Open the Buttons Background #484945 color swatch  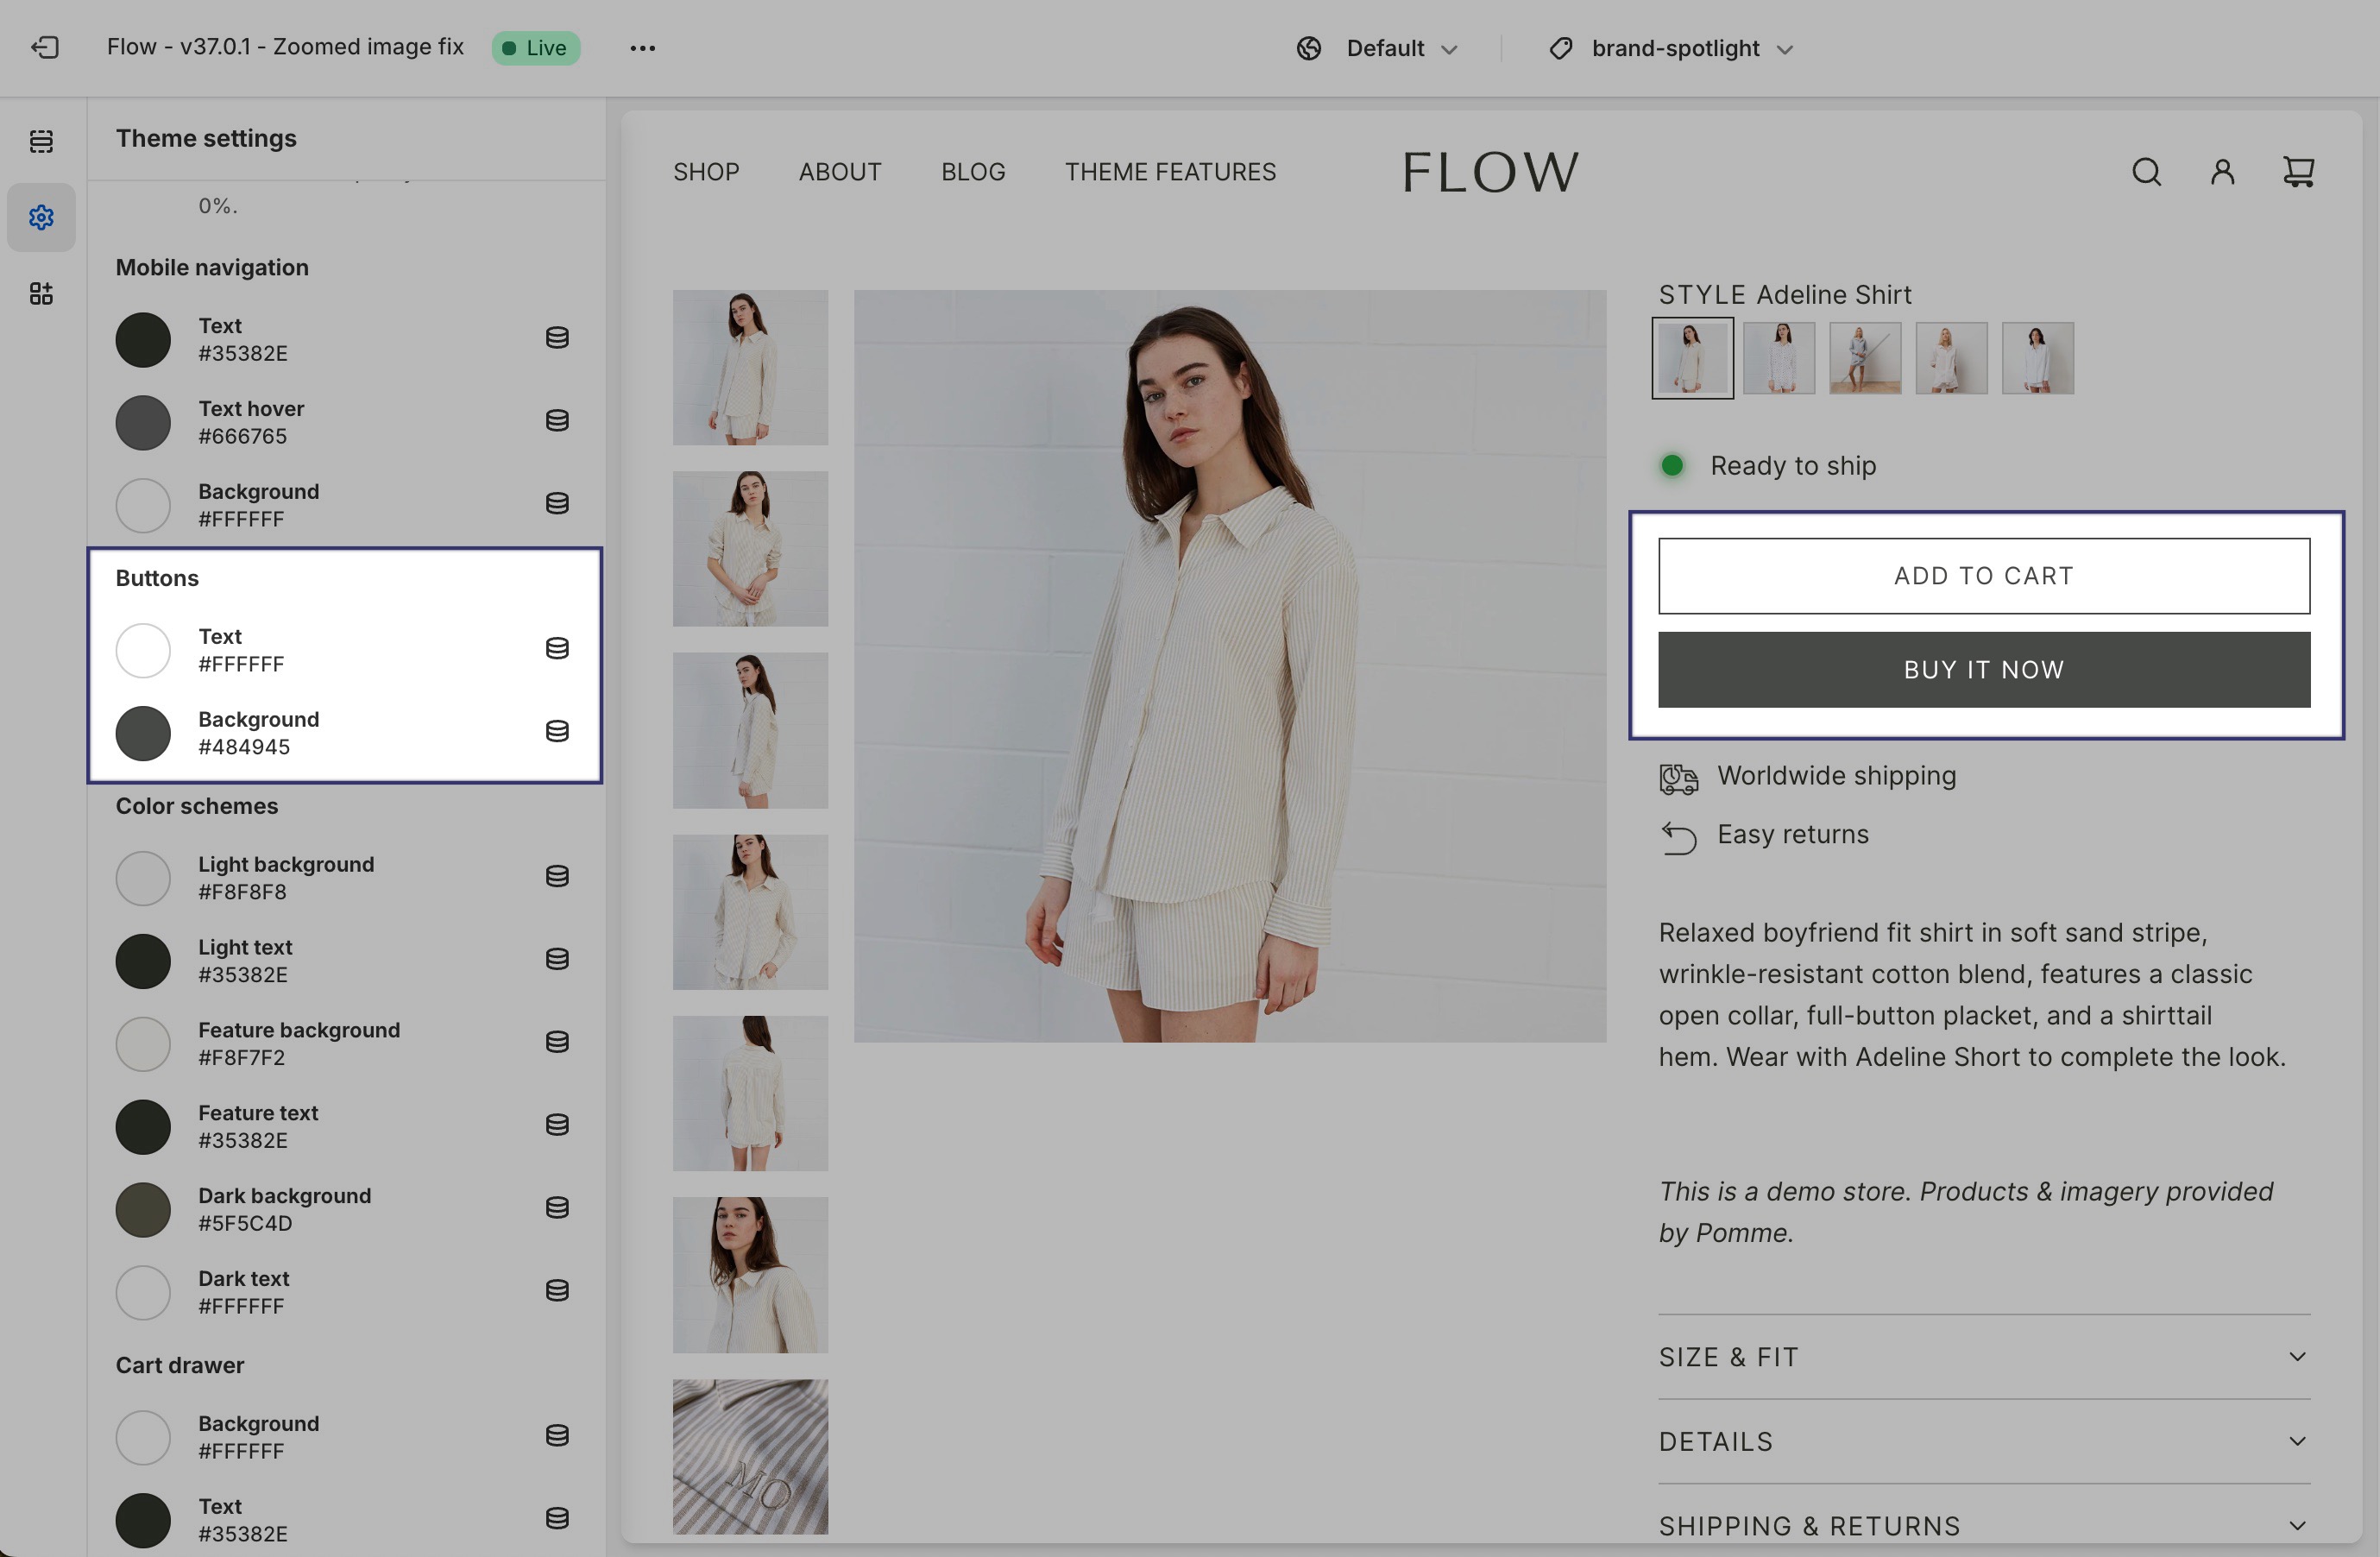pyautogui.click(x=143, y=733)
